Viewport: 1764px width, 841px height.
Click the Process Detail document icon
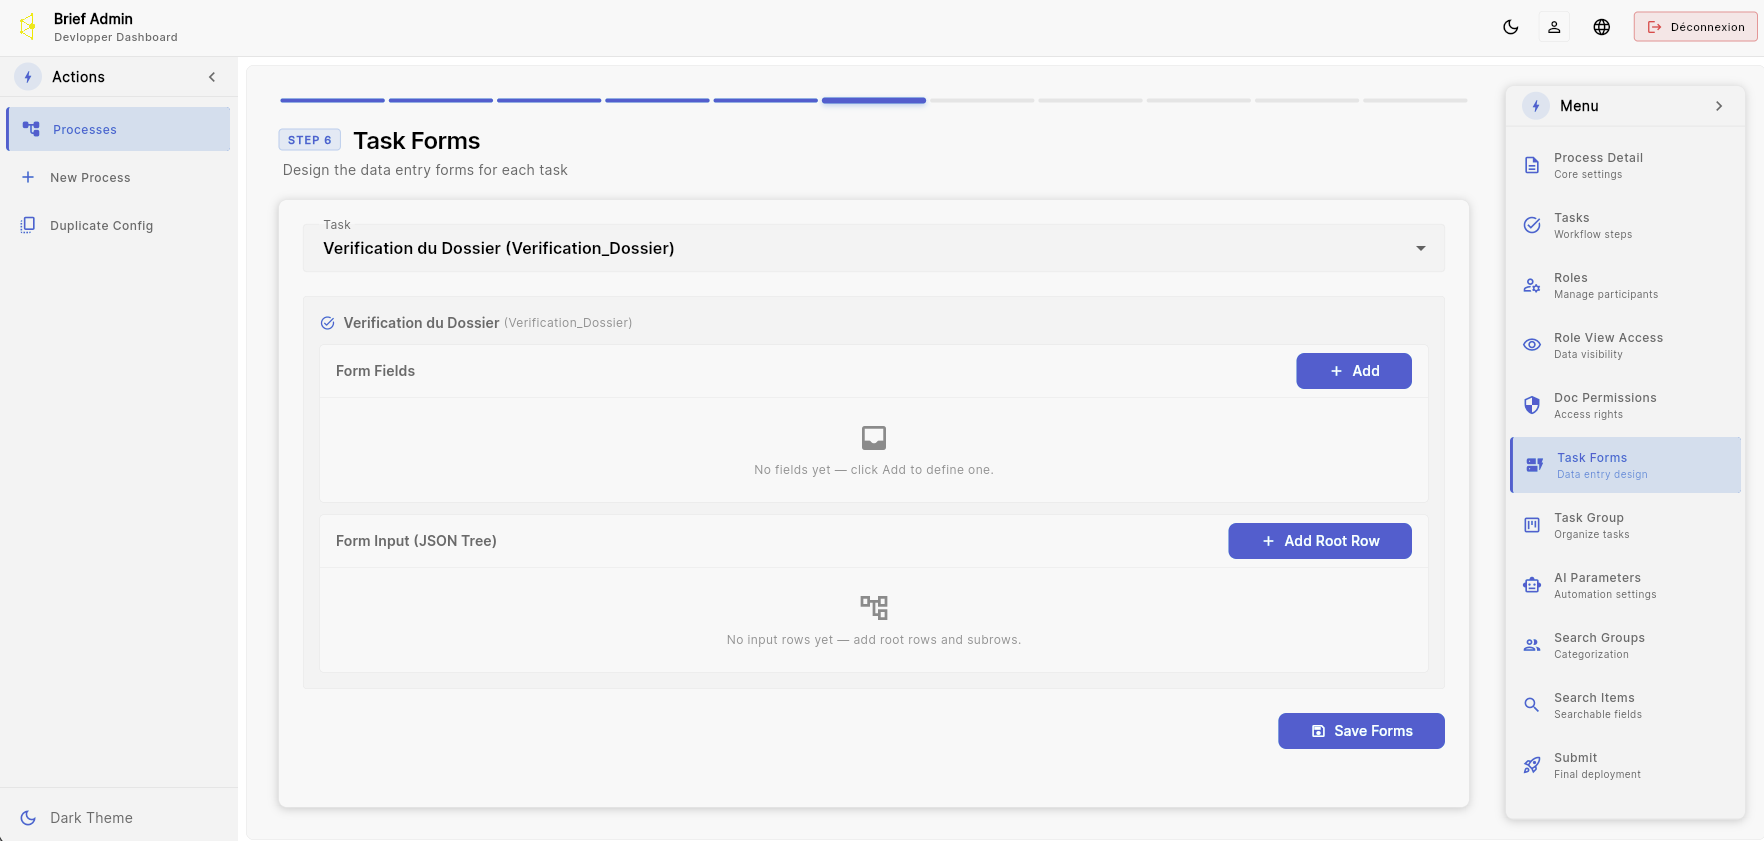point(1532,165)
